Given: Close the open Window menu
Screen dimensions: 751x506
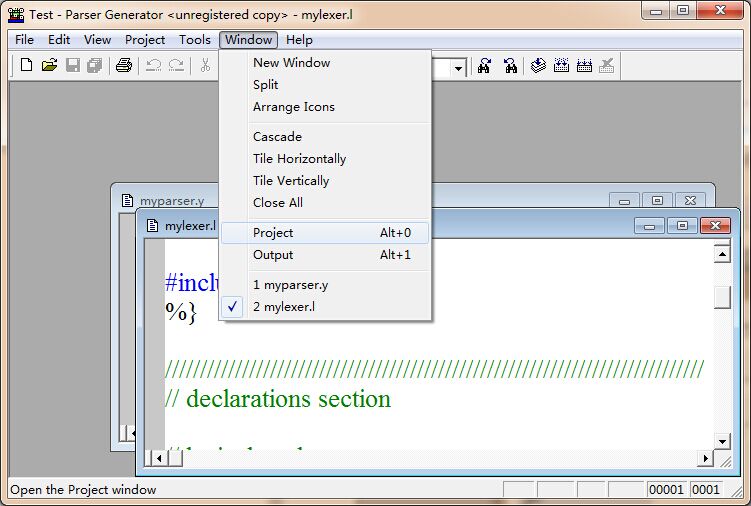Looking at the screenshot, I should [x=249, y=40].
